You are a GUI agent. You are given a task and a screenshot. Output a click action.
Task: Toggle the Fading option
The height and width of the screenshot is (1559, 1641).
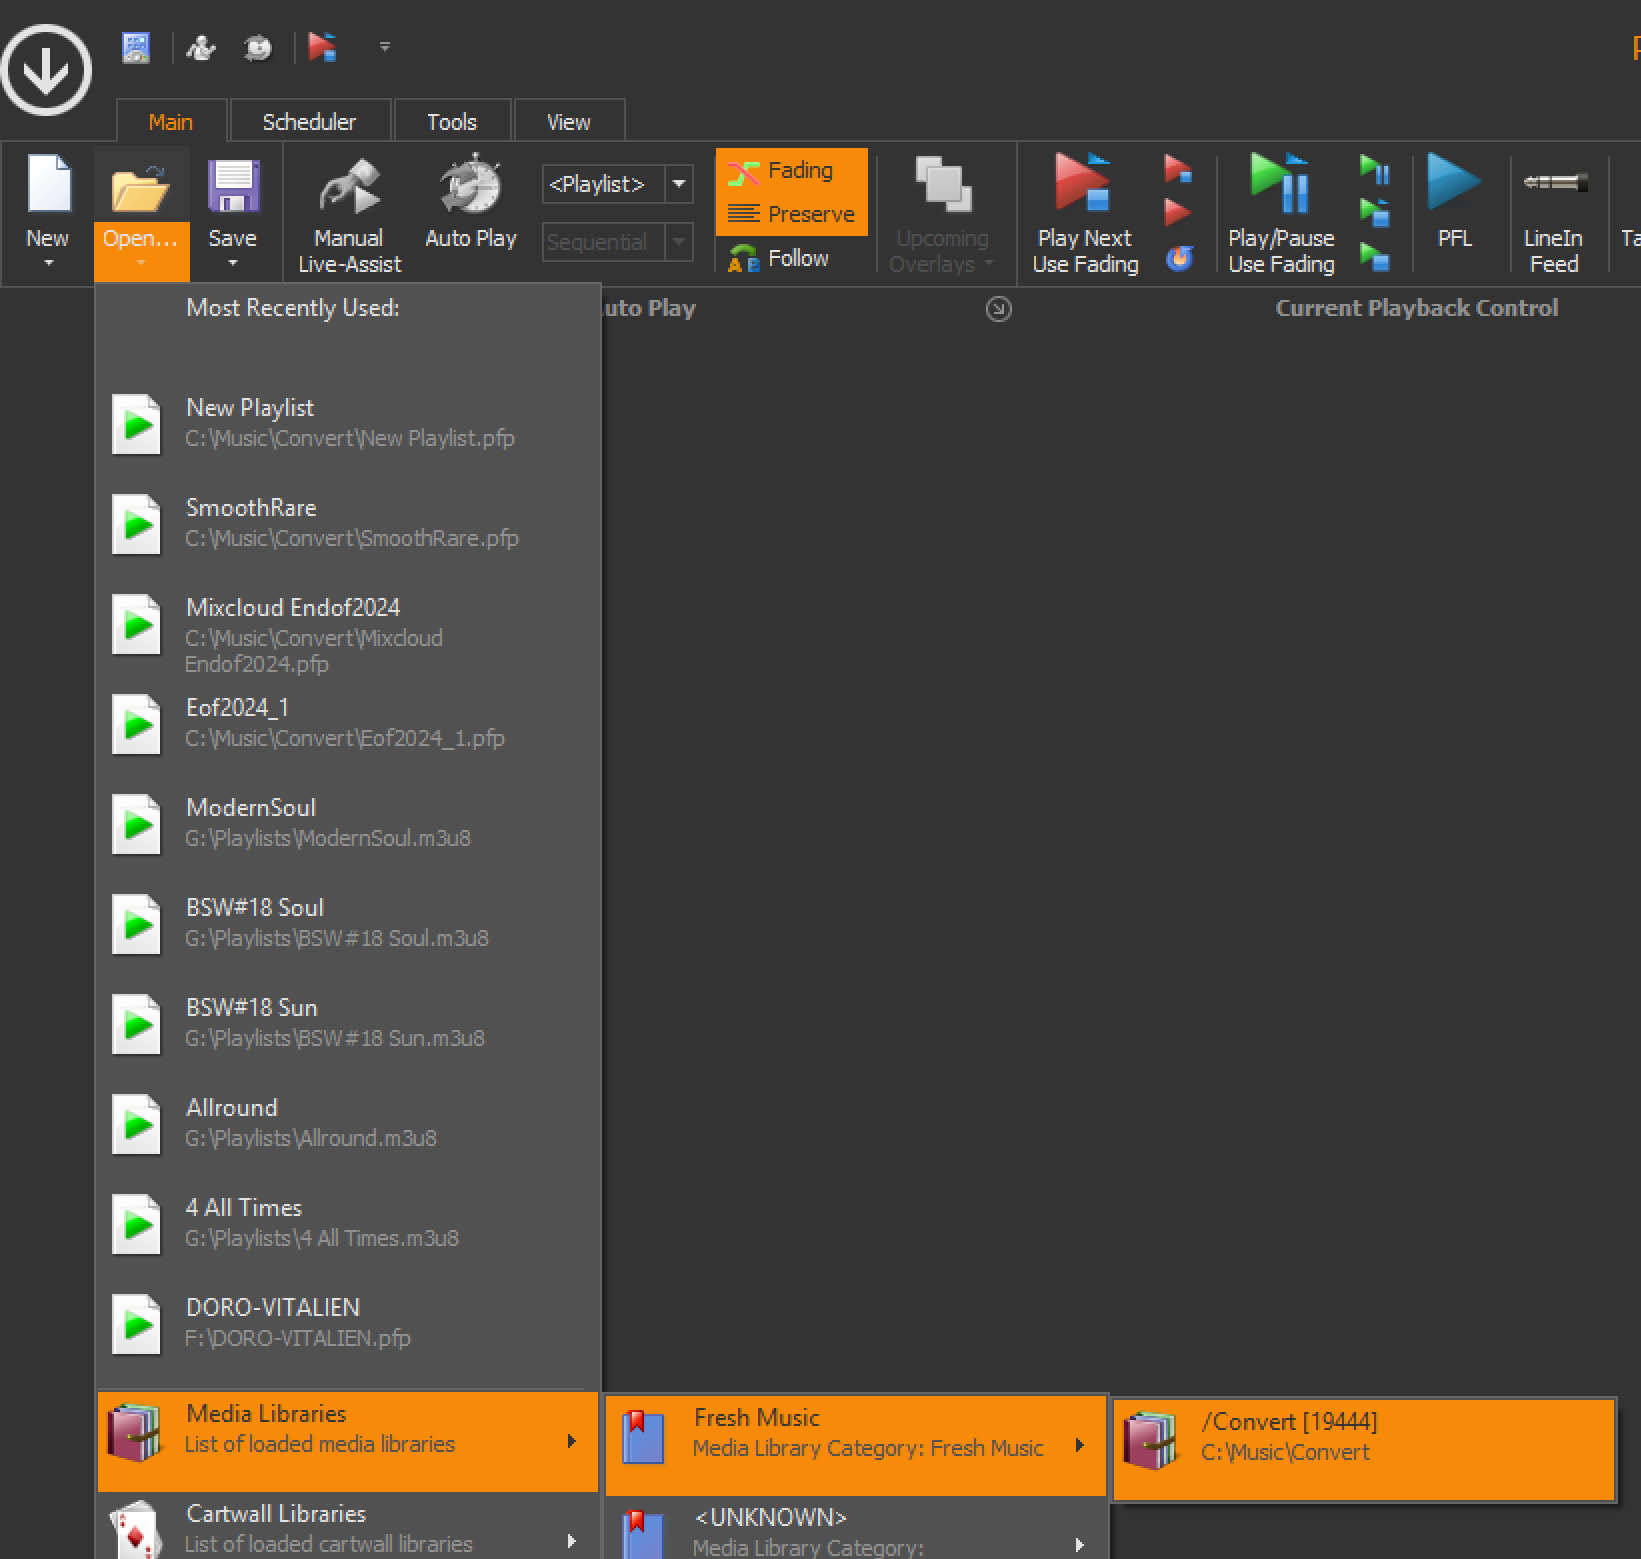[x=791, y=171]
